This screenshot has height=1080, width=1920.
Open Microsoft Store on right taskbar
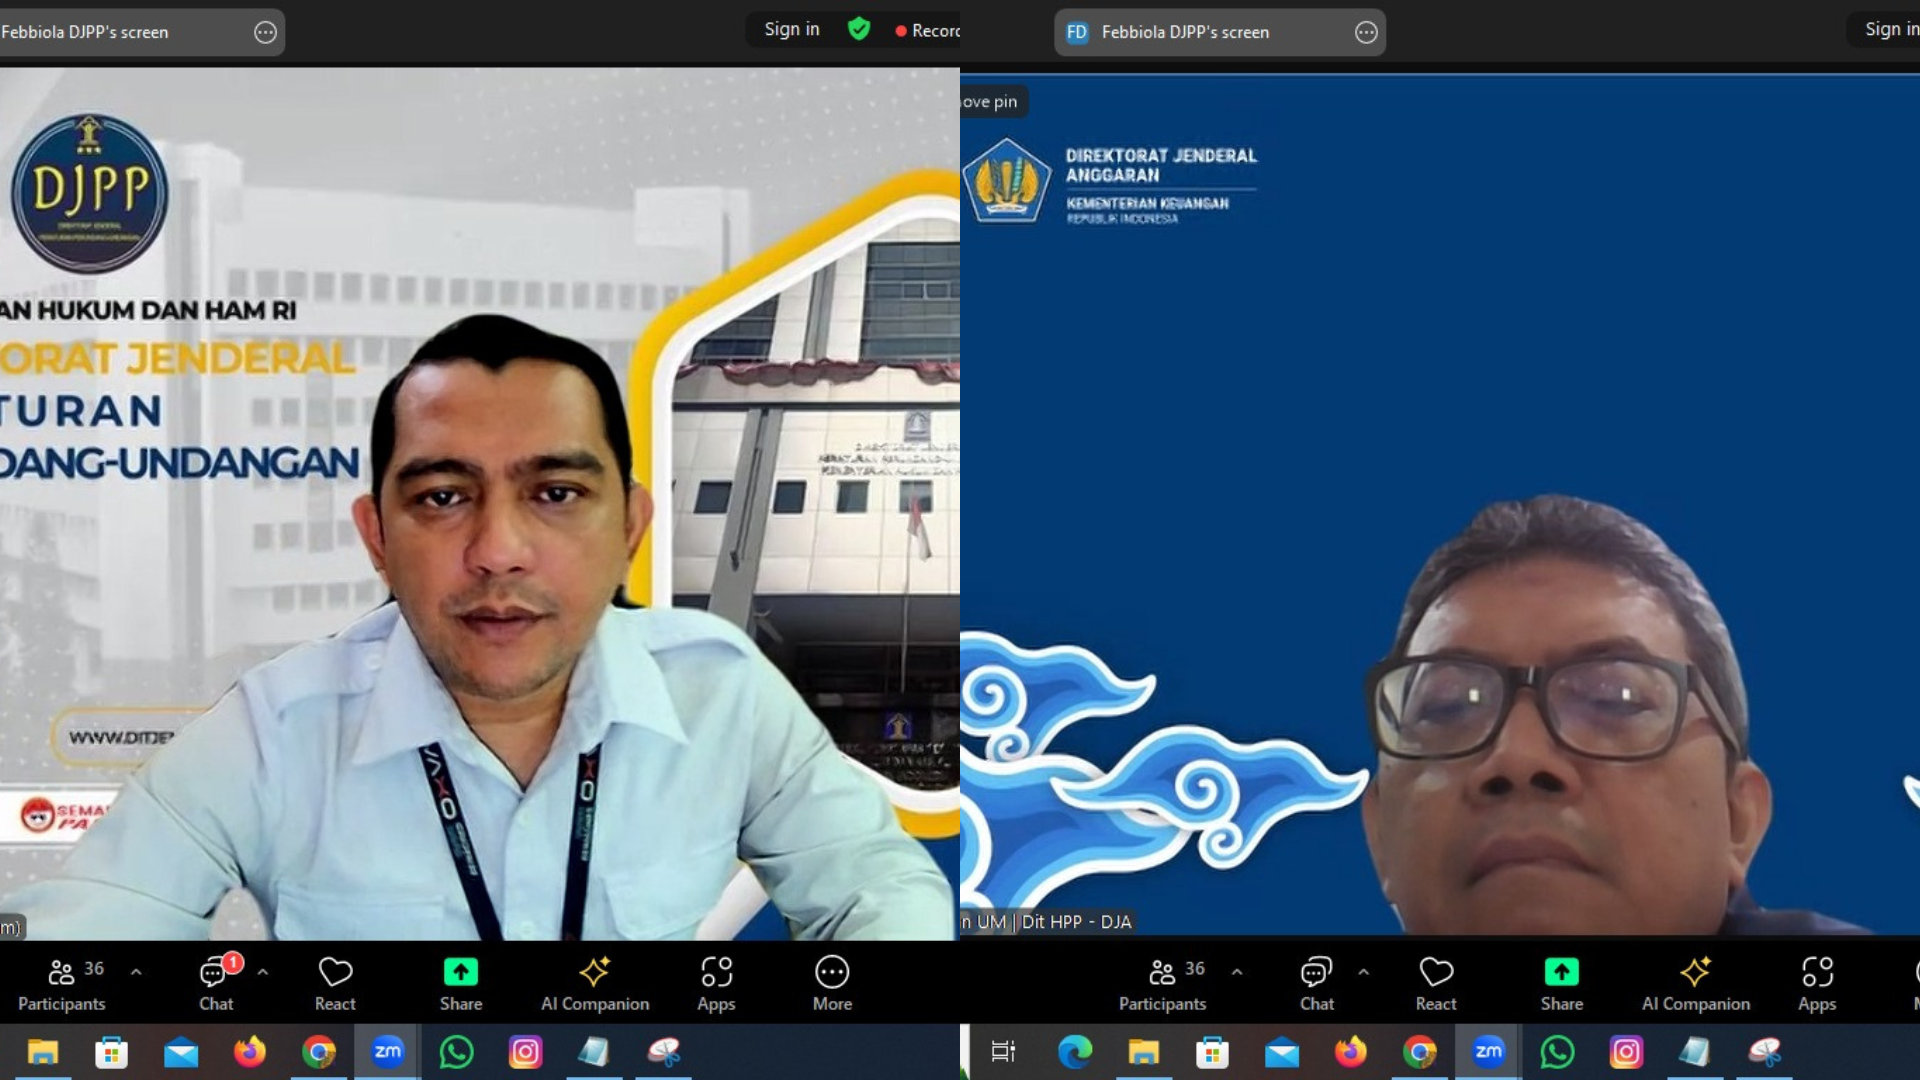[x=1213, y=1052]
